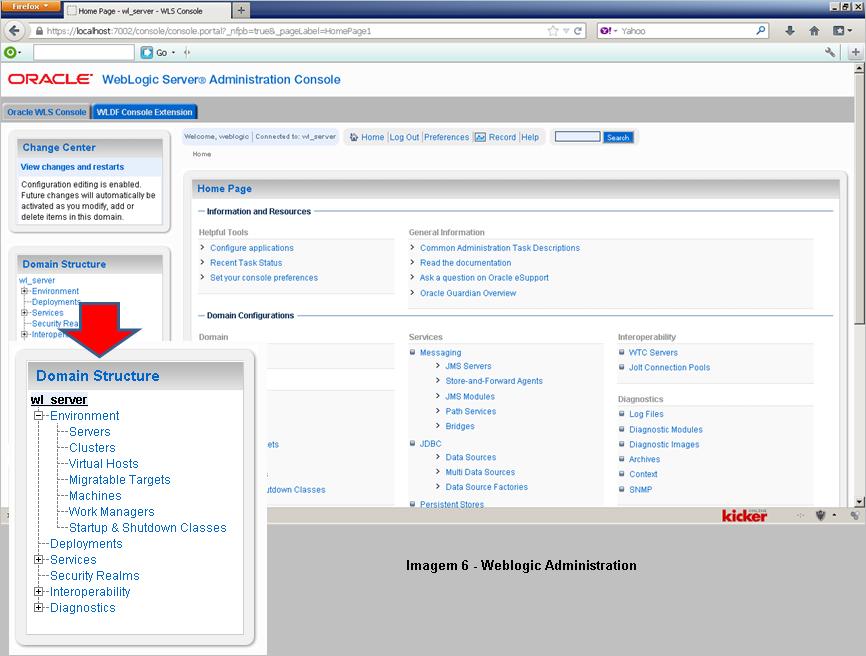Open Set your console preferences link
The width and height of the screenshot is (866, 656).
[x=264, y=278]
